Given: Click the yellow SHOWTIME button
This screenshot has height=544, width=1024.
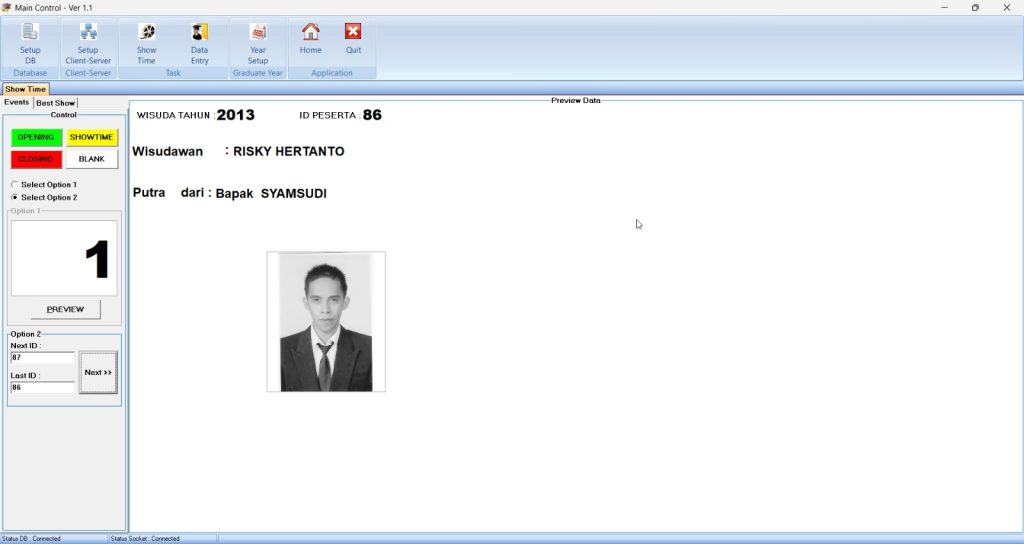Looking at the screenshot, I should 91,137.
